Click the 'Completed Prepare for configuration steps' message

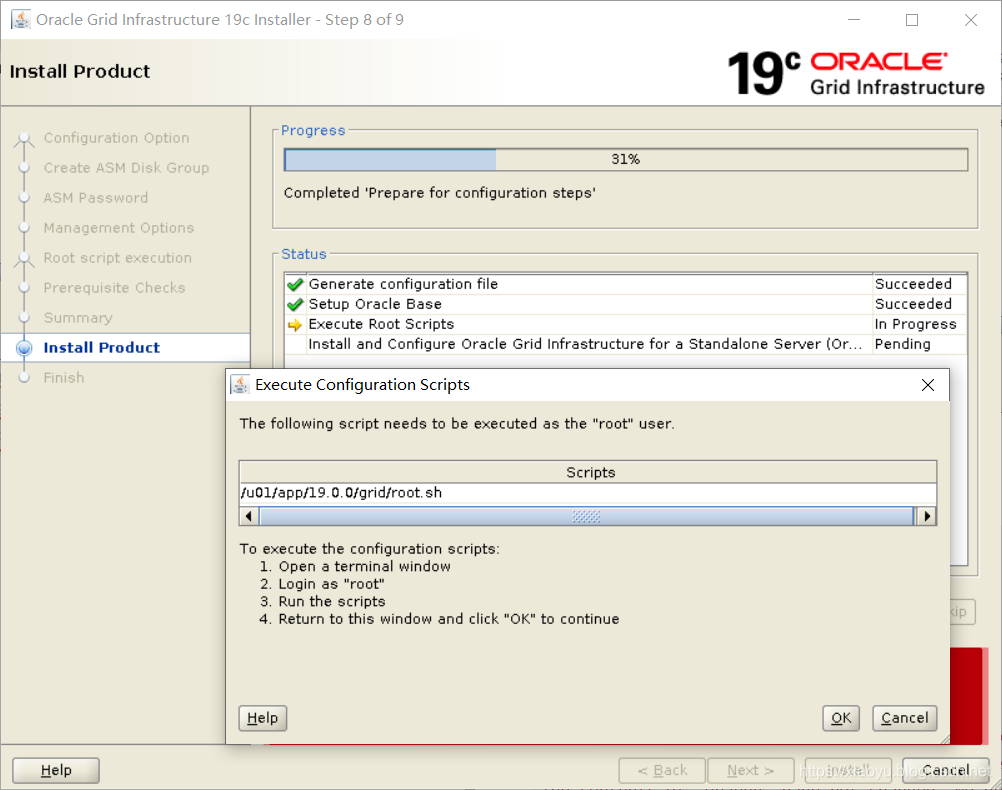(440, 193)
